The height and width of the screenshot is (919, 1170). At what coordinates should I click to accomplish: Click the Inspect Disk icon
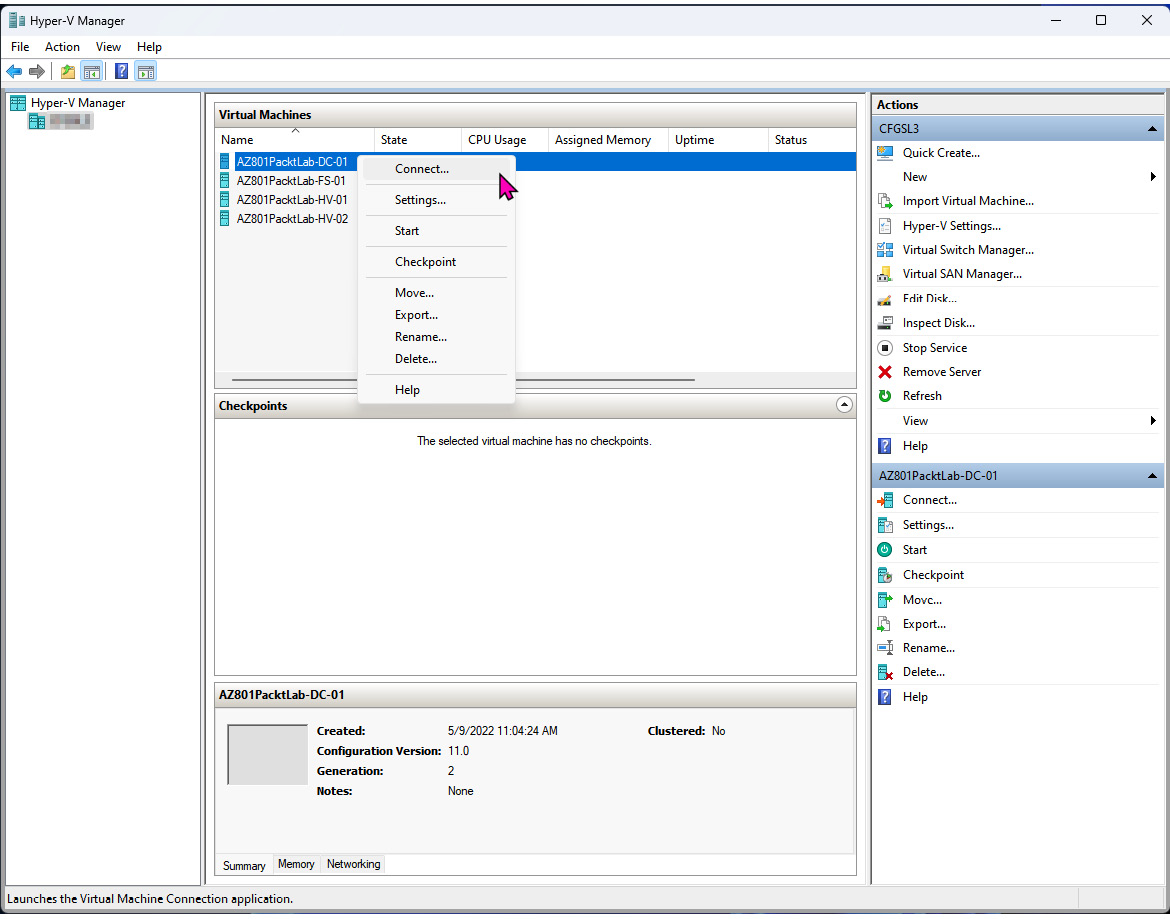(885, 323)
